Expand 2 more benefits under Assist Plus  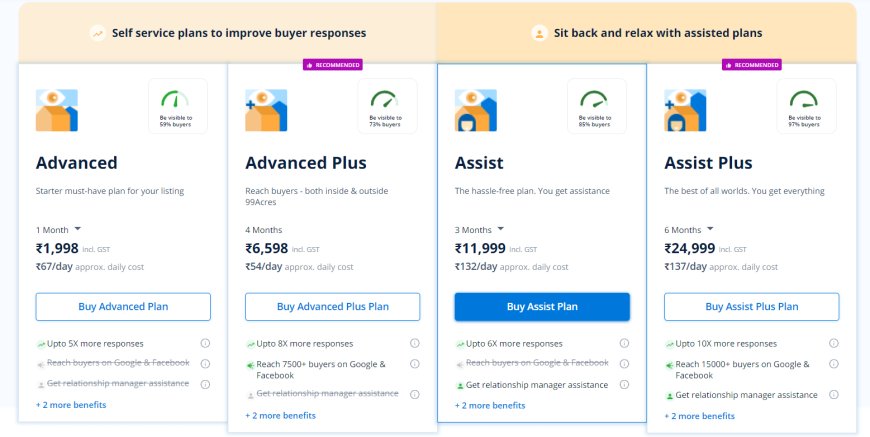(700, 415)
